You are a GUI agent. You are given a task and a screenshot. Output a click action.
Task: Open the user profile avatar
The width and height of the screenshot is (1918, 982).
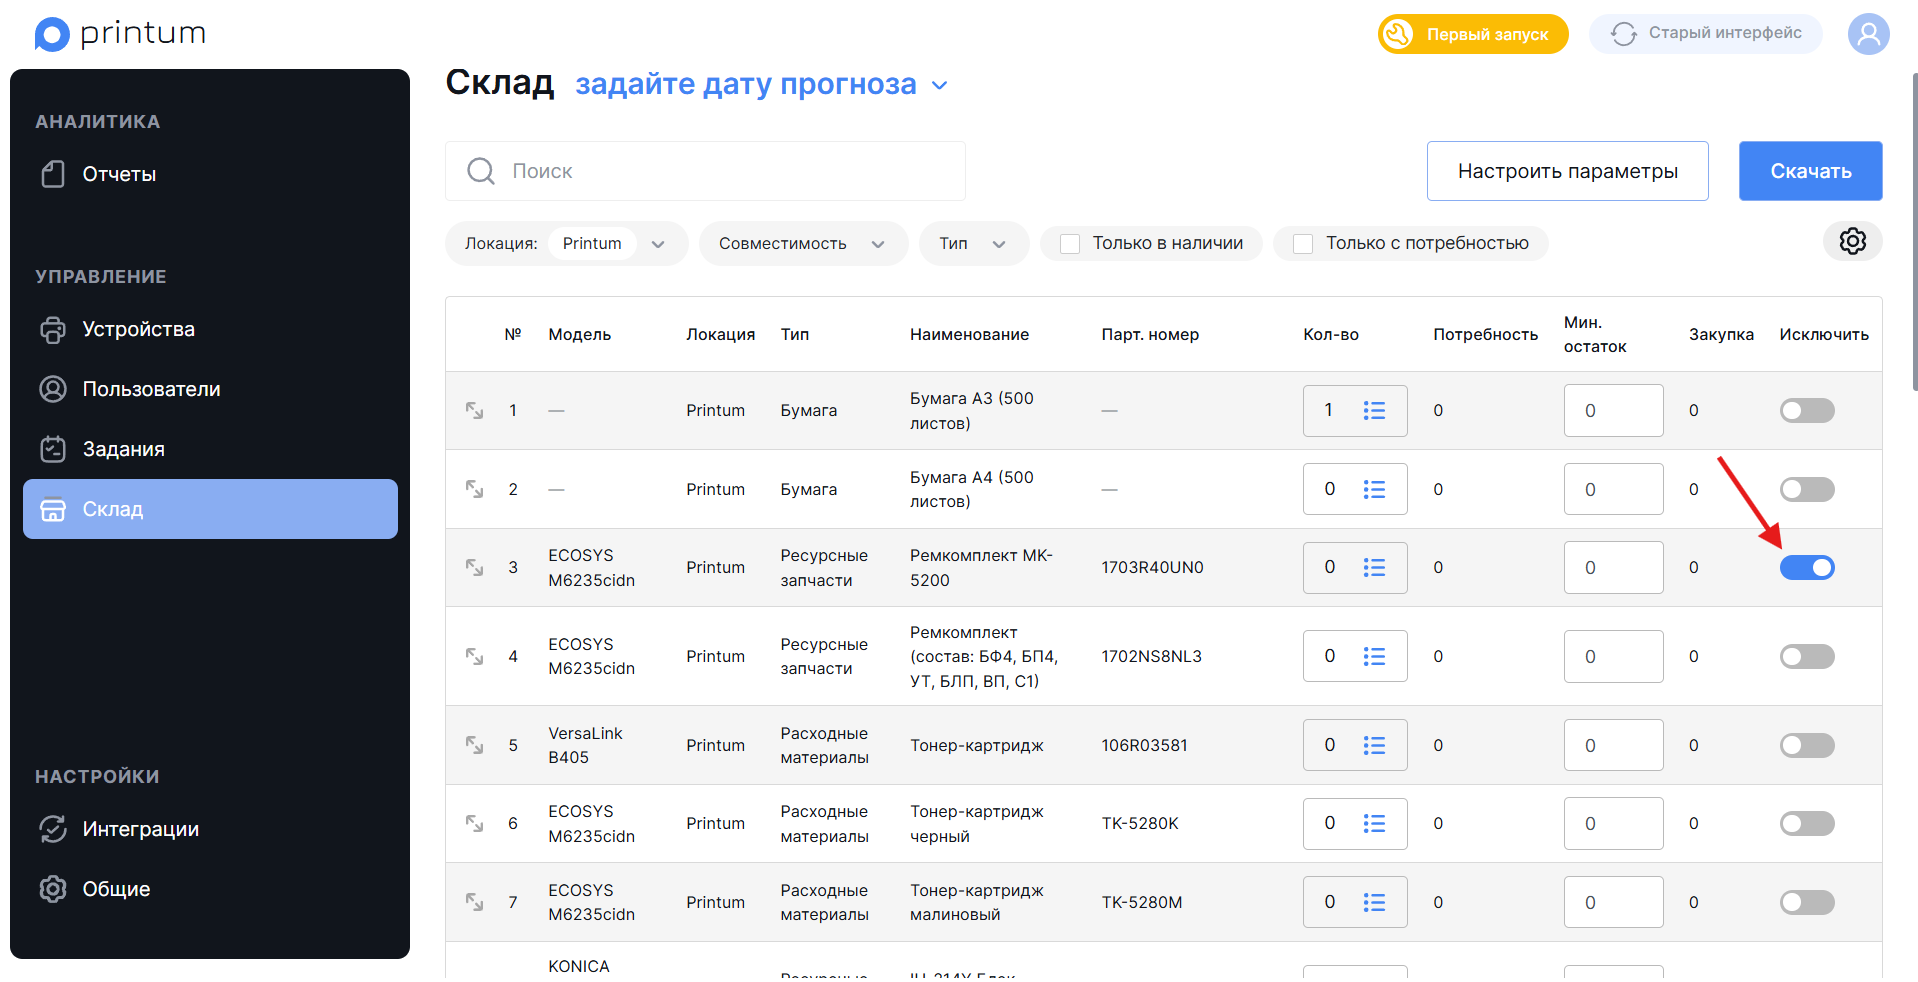coord(1868,34)
